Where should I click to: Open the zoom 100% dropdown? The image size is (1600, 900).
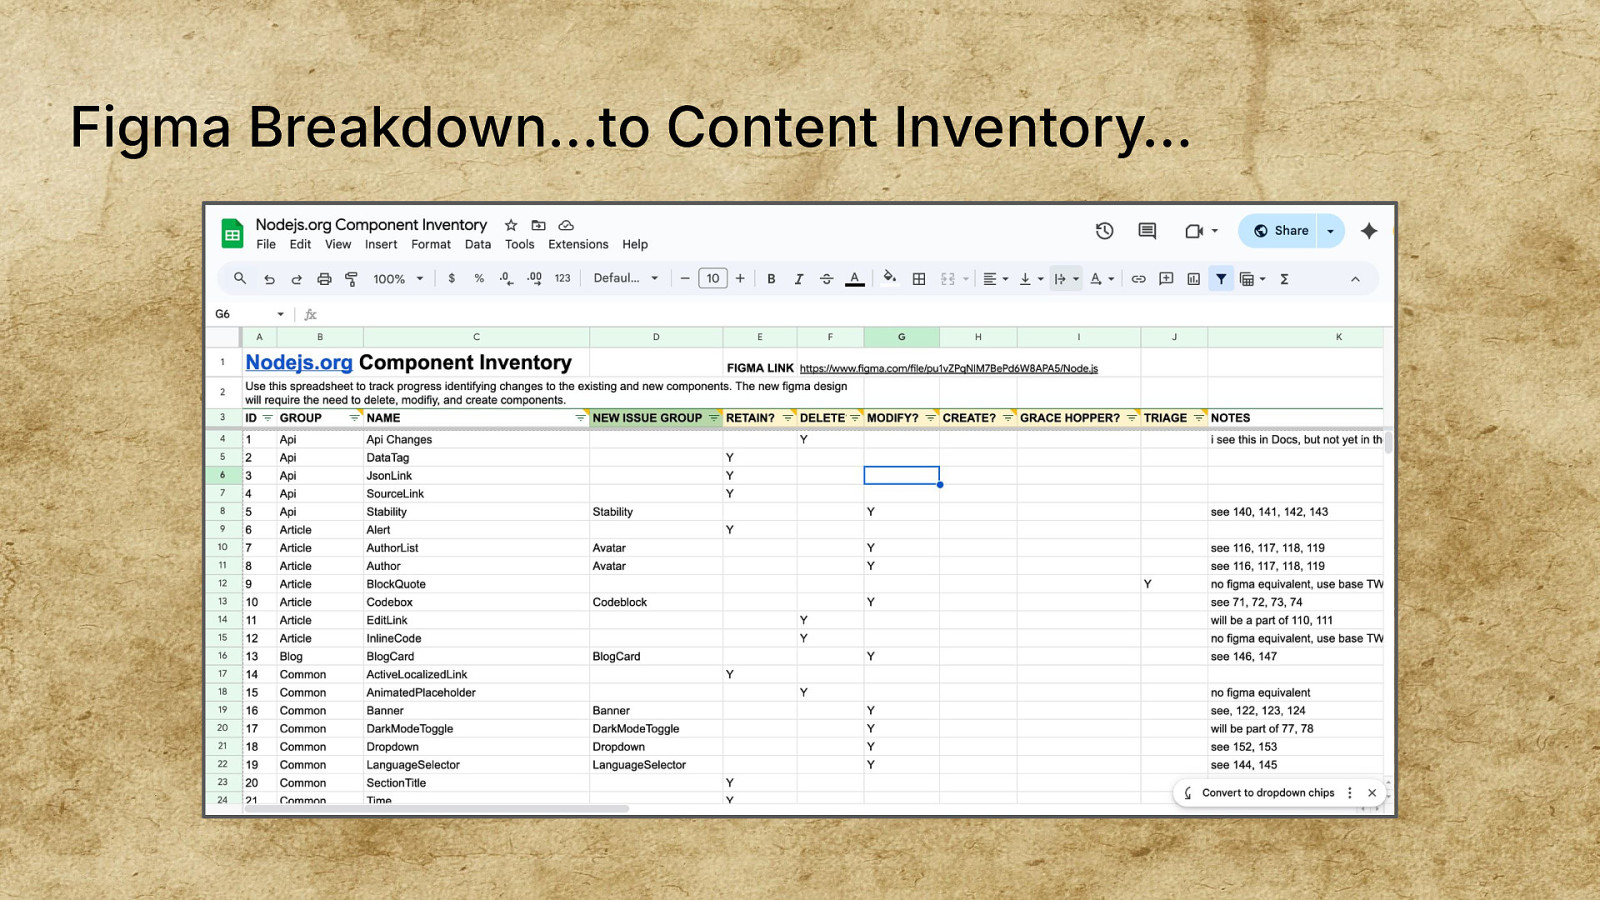398,279
